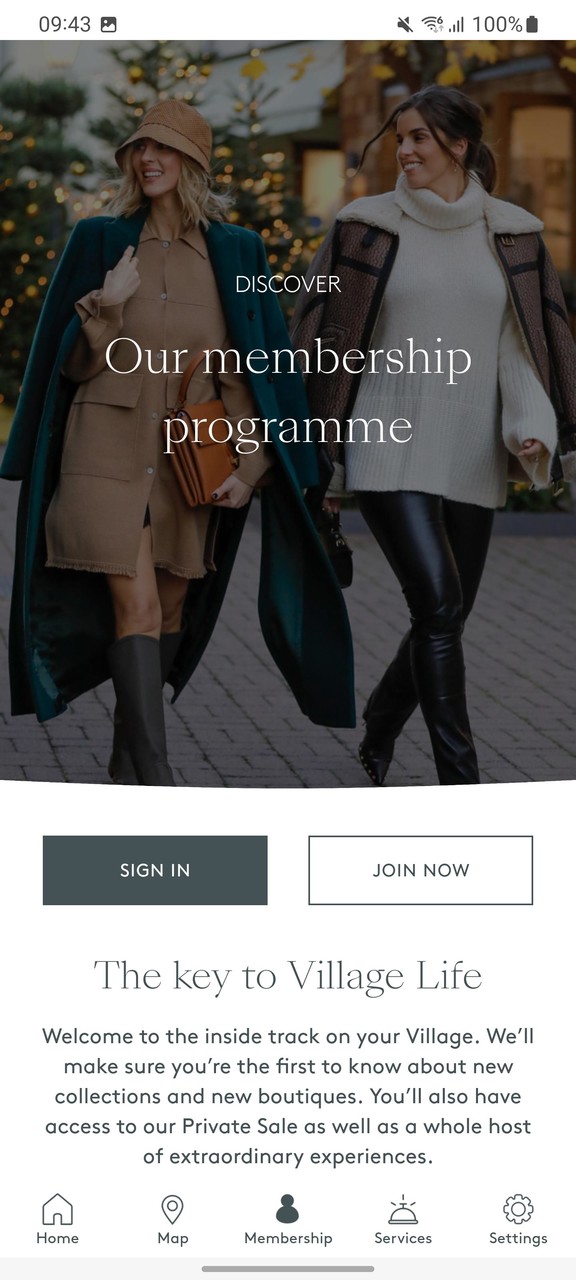This screenshot has width=576, height=1280.
Task: Go to the Settings tab label
Action: click(518, 1238)
